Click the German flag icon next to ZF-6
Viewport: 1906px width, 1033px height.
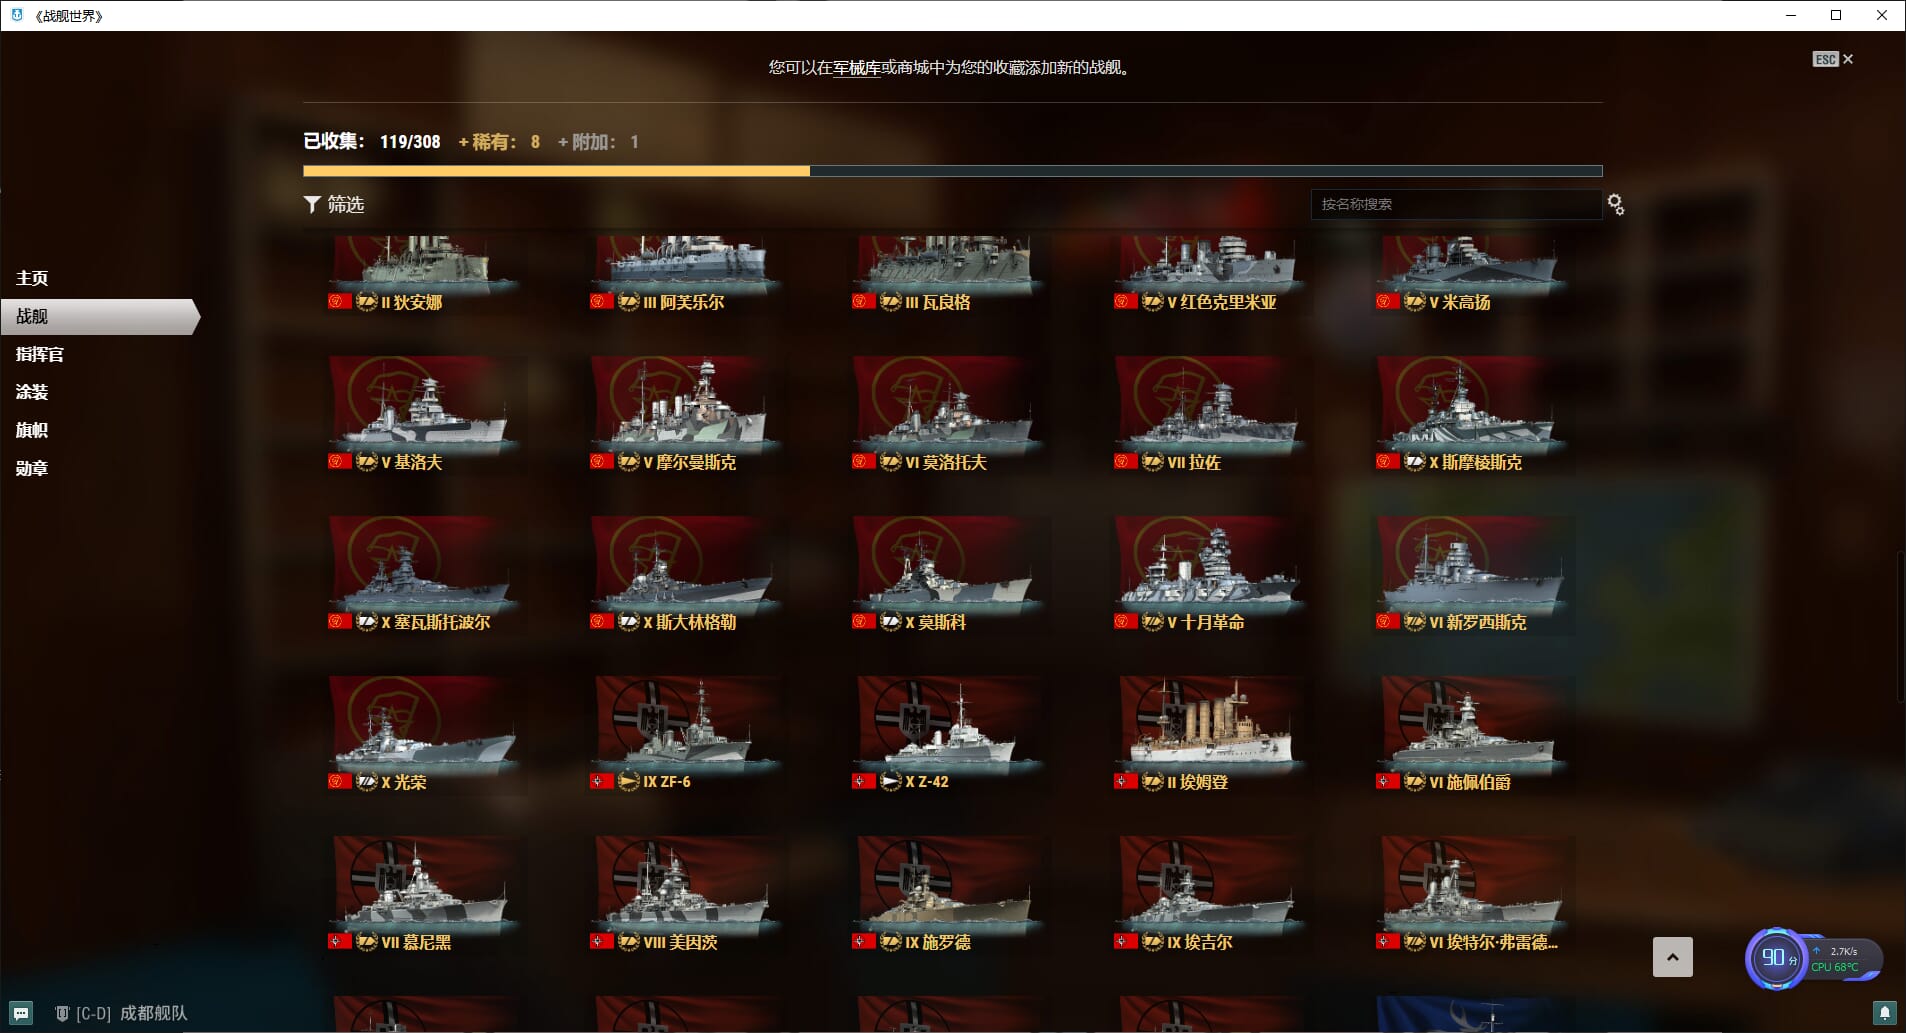click(x=602, y=782)
